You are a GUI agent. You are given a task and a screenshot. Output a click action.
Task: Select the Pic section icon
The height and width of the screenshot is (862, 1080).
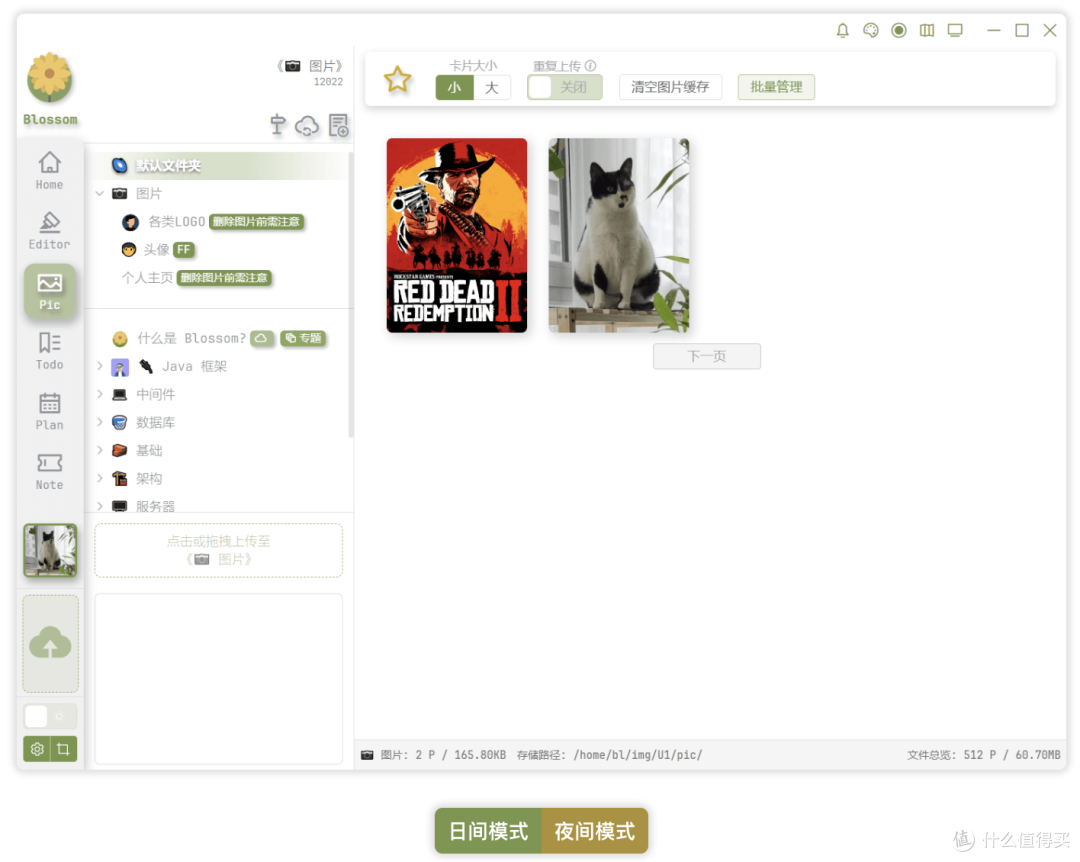point(50,291)
